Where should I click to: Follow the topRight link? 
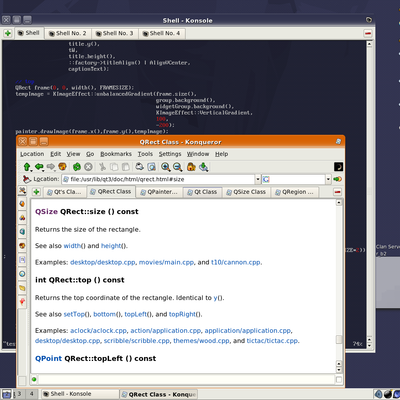182,314
